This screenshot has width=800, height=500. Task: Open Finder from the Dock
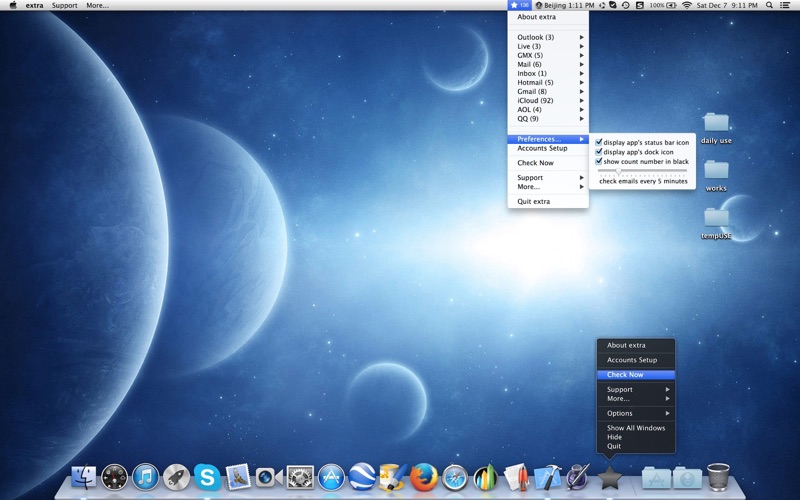[83, 477]
